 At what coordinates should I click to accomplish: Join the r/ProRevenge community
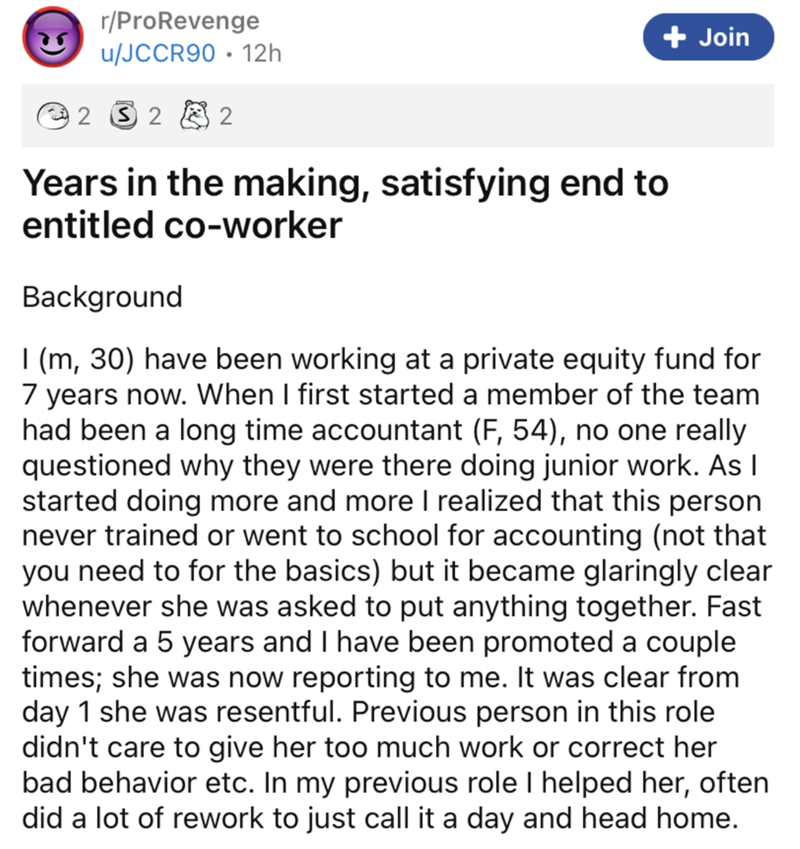(708, 37)
